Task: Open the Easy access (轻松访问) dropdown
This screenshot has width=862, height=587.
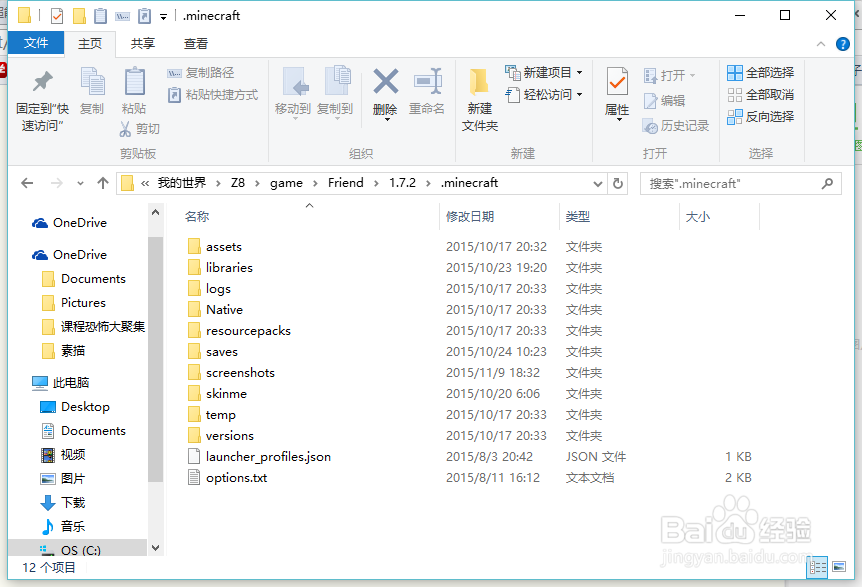Action: pos(544,95)
